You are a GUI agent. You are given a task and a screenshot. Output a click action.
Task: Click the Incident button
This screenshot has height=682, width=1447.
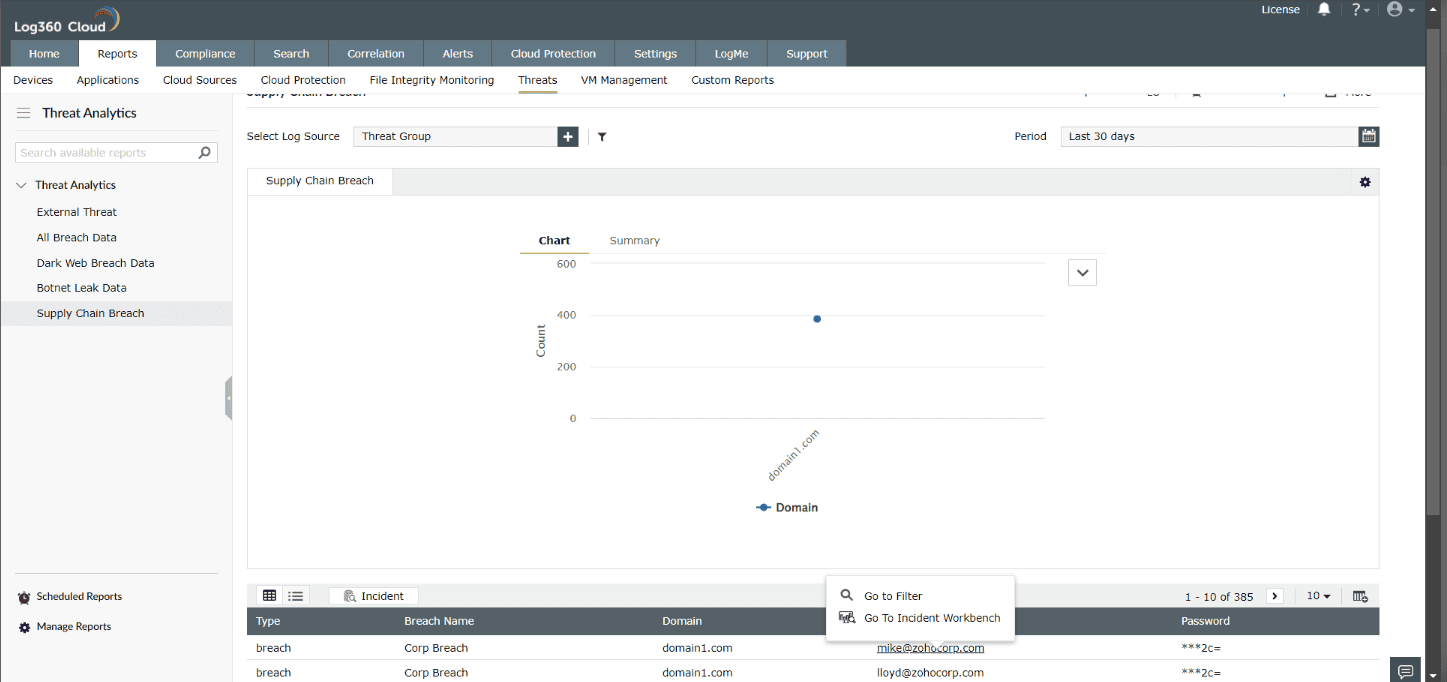(374, 596)
